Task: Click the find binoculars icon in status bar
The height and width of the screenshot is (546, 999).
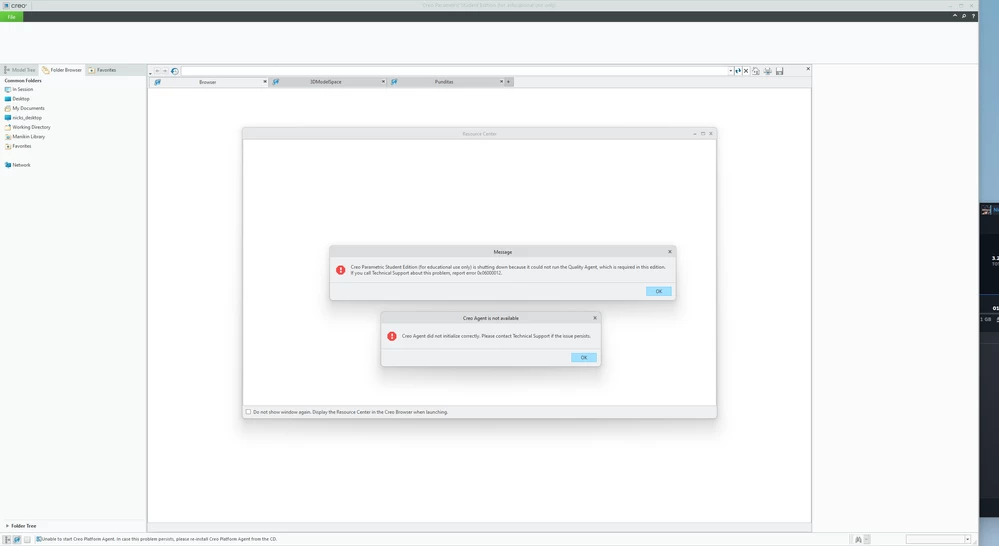Action: point(858,540)
